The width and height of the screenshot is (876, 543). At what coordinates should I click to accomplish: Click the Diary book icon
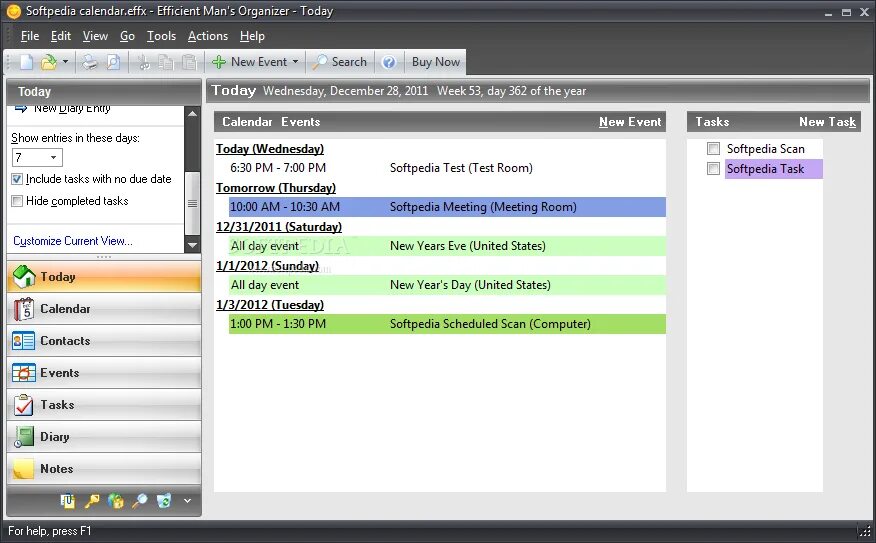[23, 437]
